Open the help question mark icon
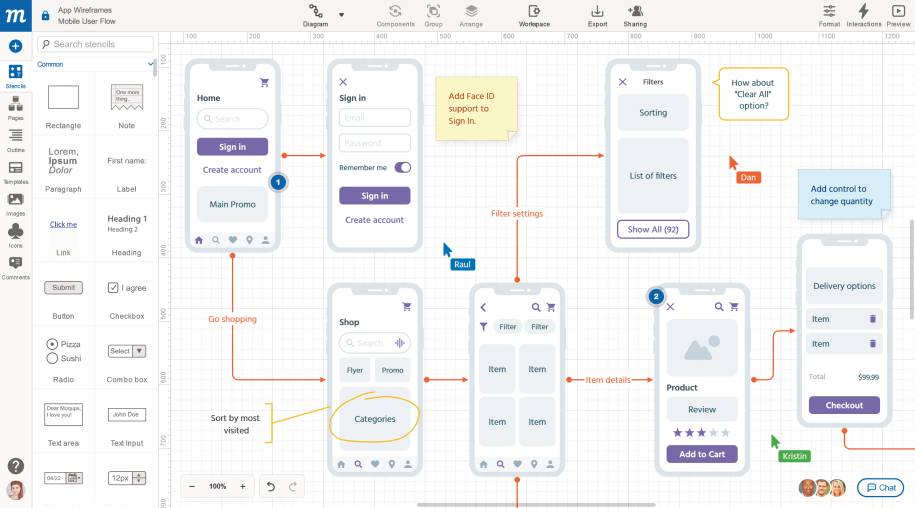This screenshot has height=508, width=915. pos(16,465)
